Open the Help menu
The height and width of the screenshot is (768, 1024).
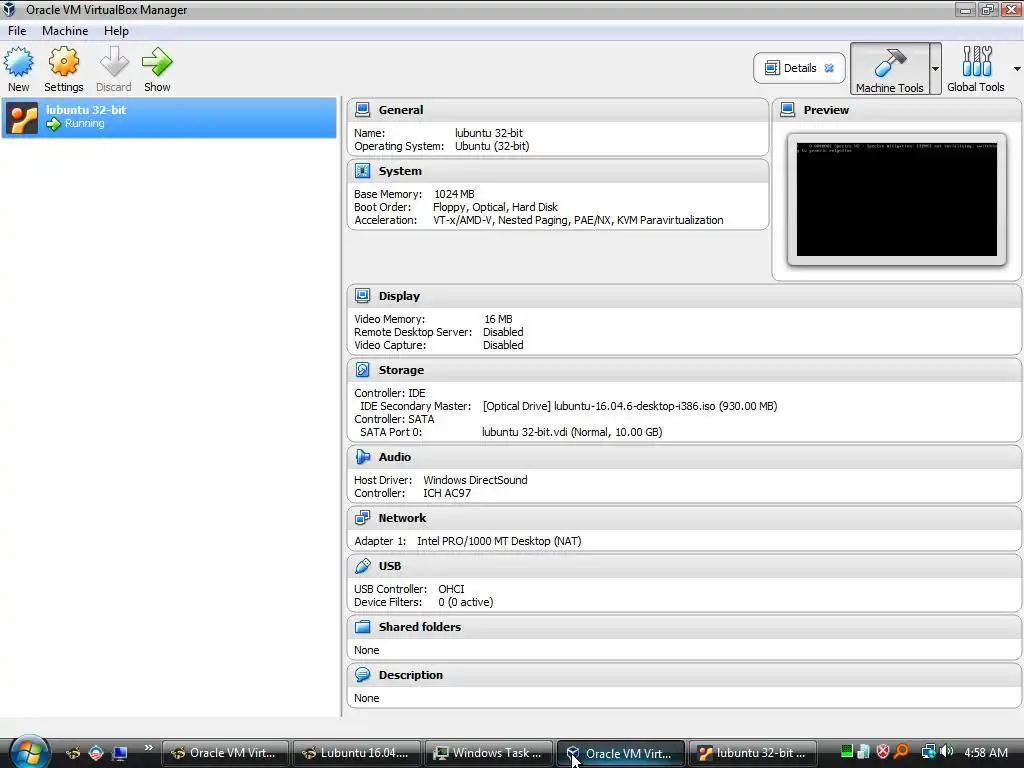pos(116,31)
